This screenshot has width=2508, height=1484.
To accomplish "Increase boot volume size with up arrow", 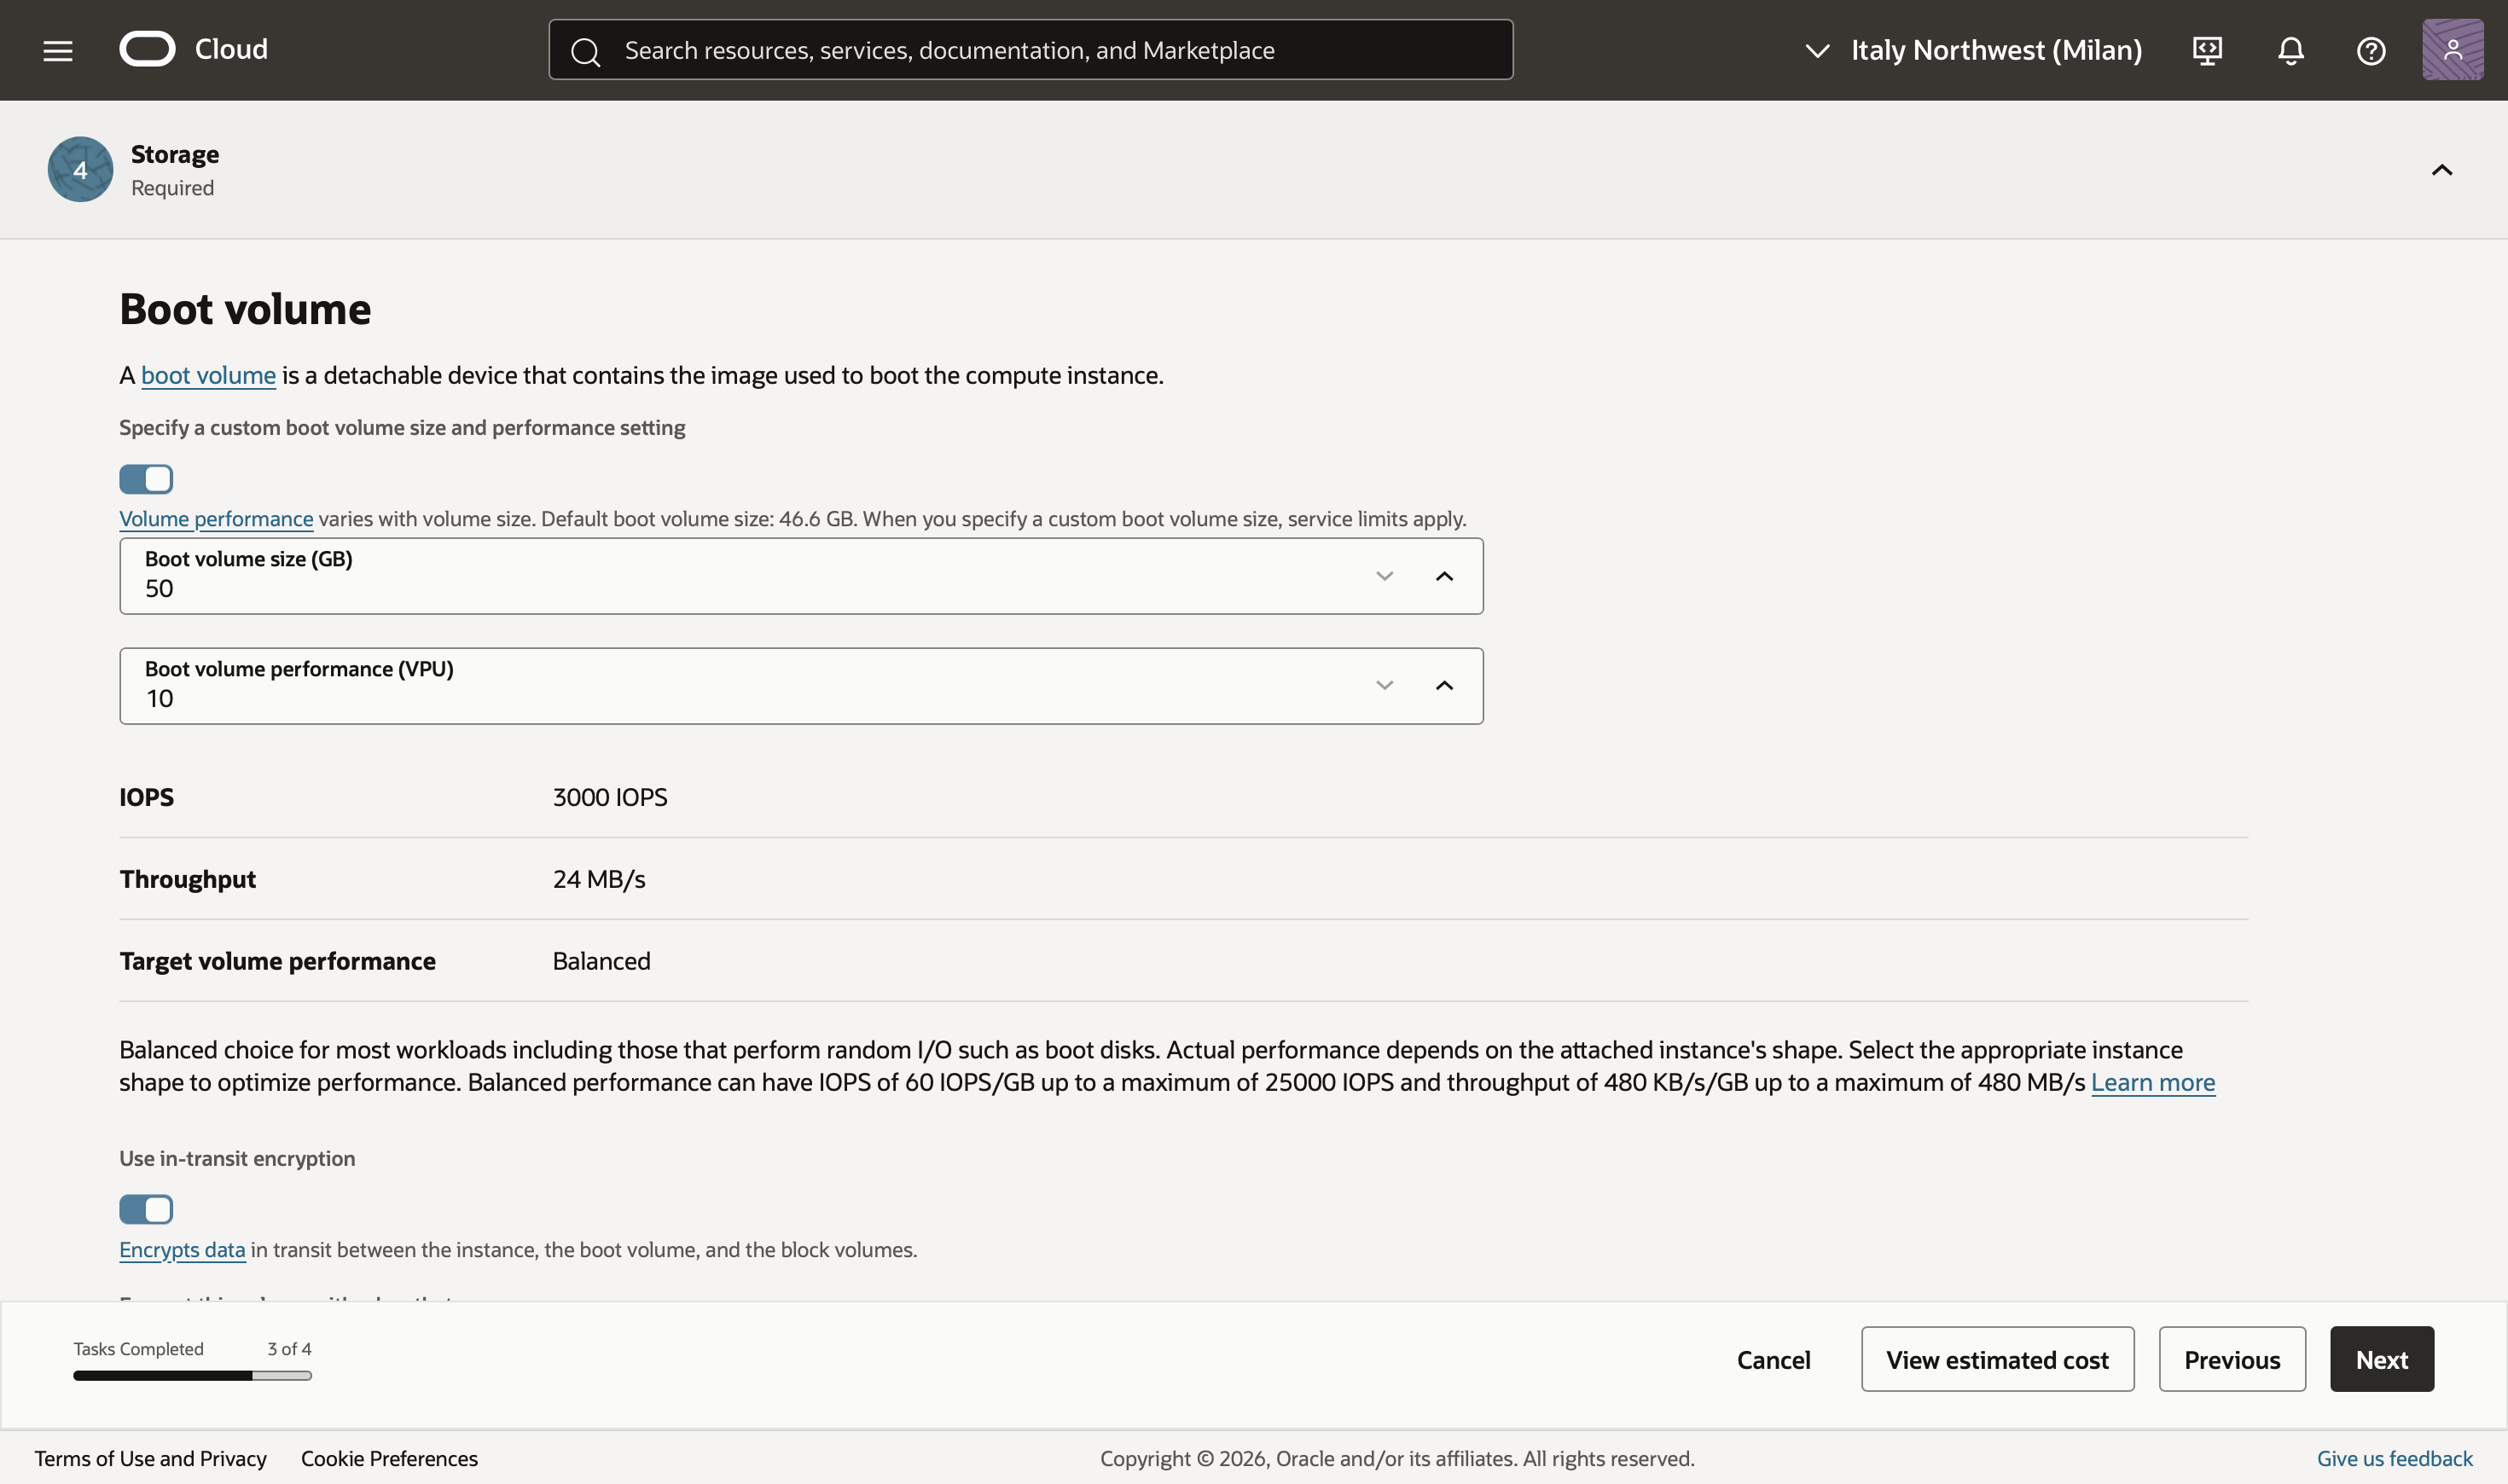I will (1444, 576).
